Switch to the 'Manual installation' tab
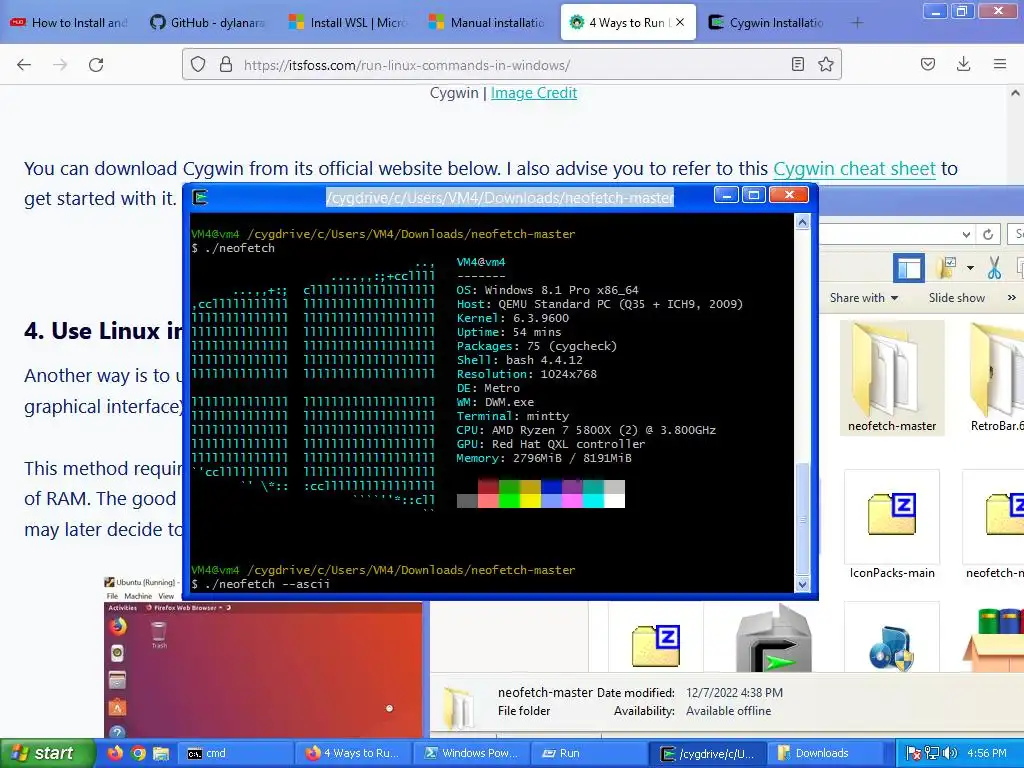 tap(488, 23)
